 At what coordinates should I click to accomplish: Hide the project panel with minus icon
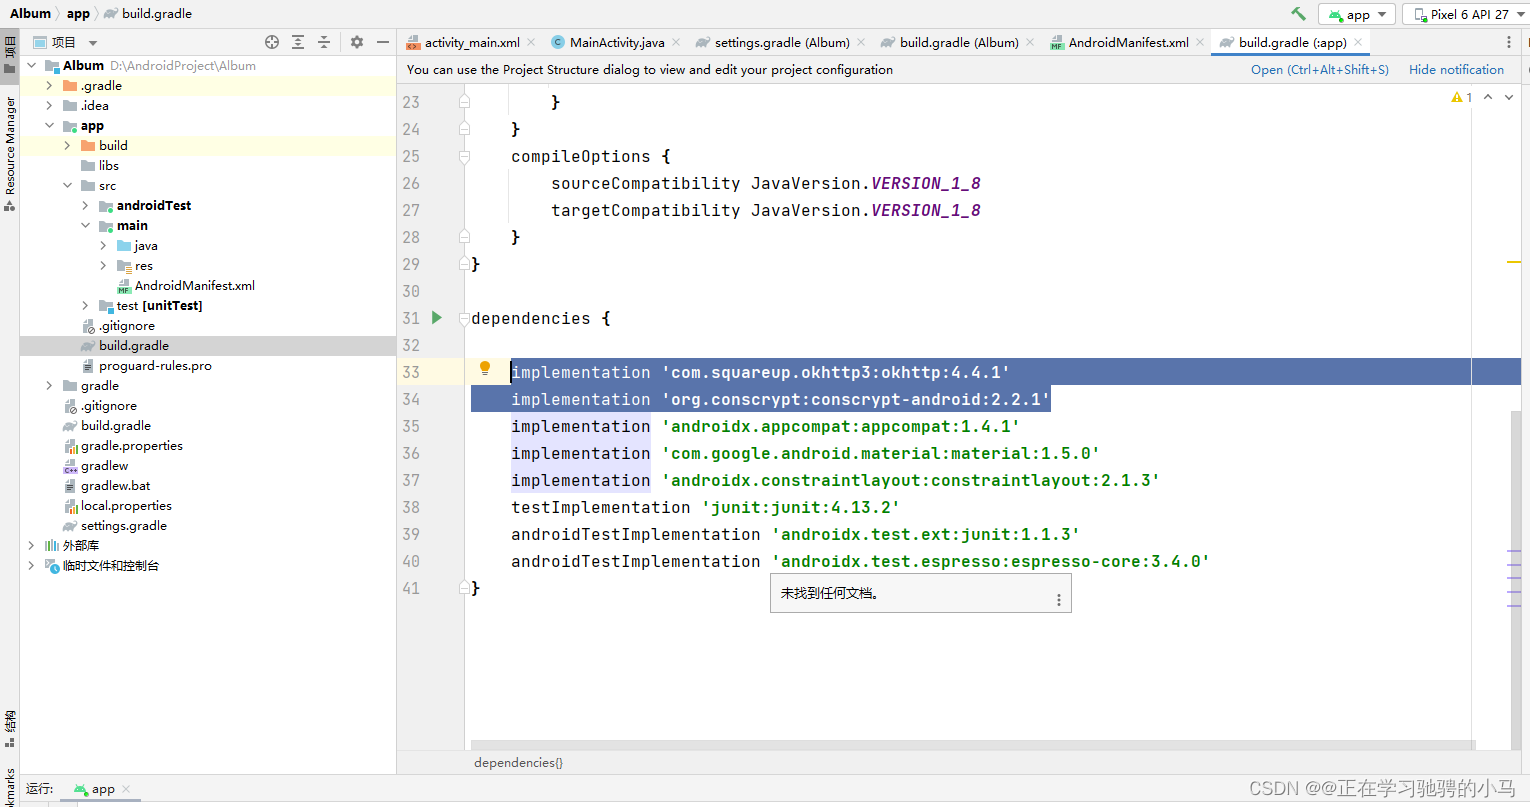pos(383,42)
